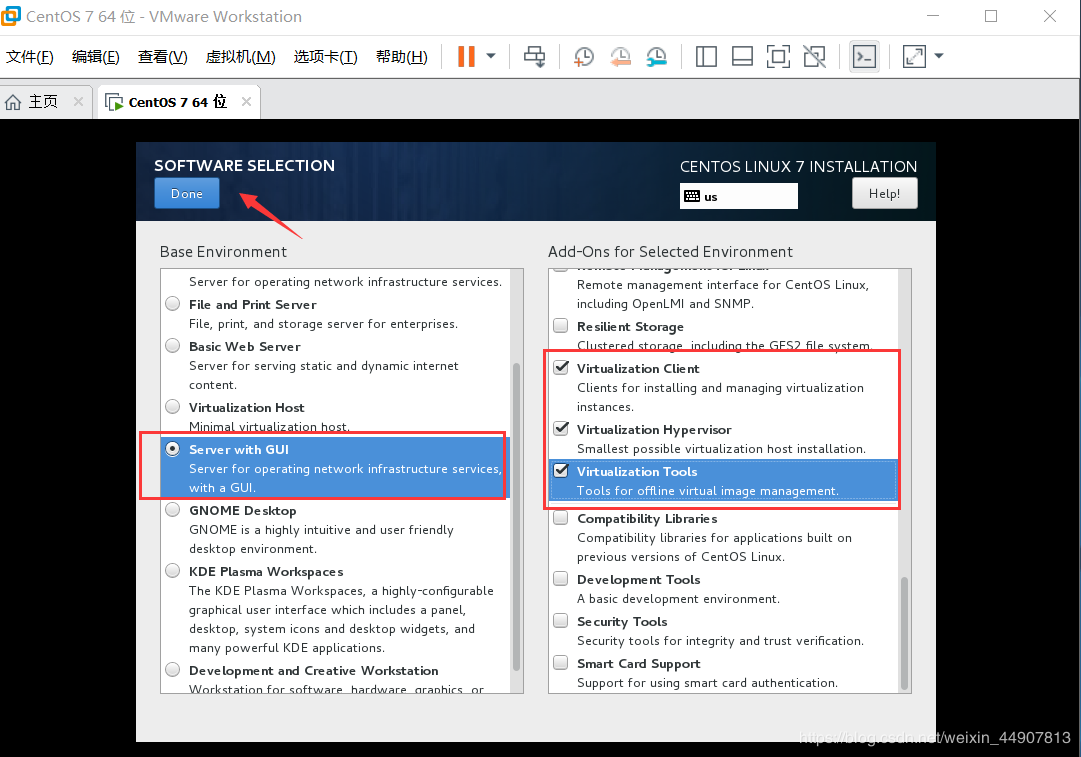
Task: Switch to Unity mode
Action: pos(814,57)
